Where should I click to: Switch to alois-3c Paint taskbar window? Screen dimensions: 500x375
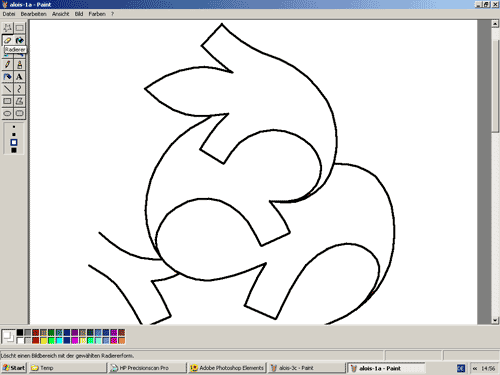coord(306,368)
